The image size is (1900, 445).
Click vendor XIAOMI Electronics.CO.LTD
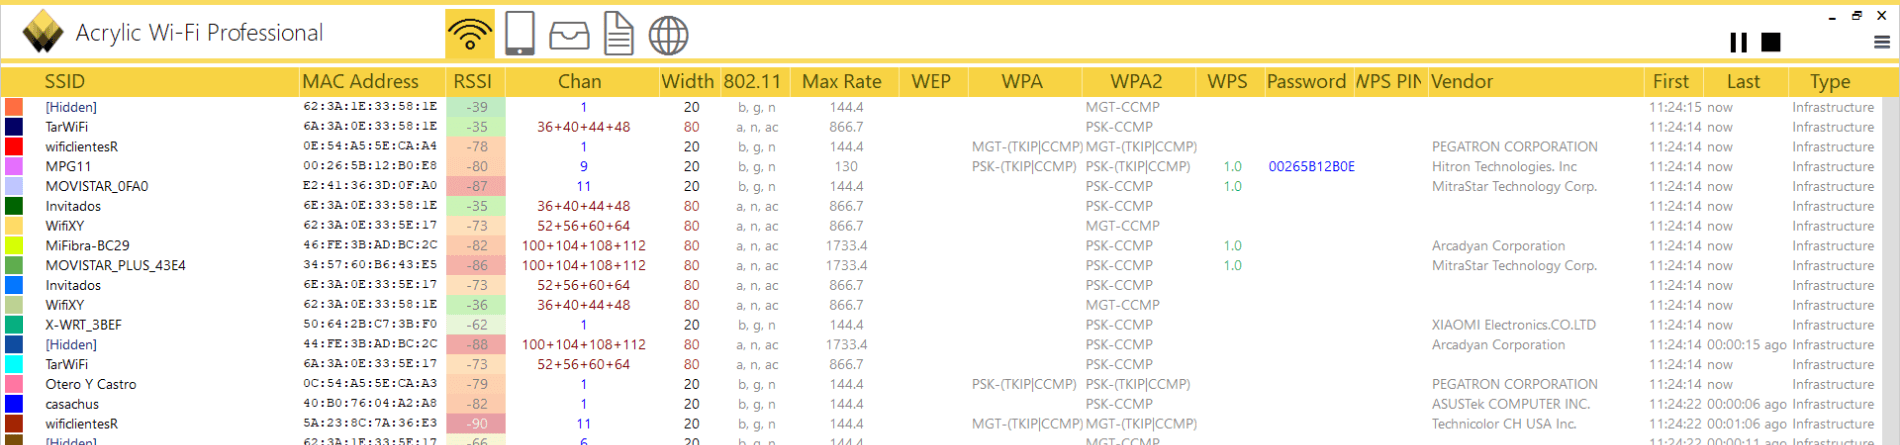click(x=1514, y=325)
